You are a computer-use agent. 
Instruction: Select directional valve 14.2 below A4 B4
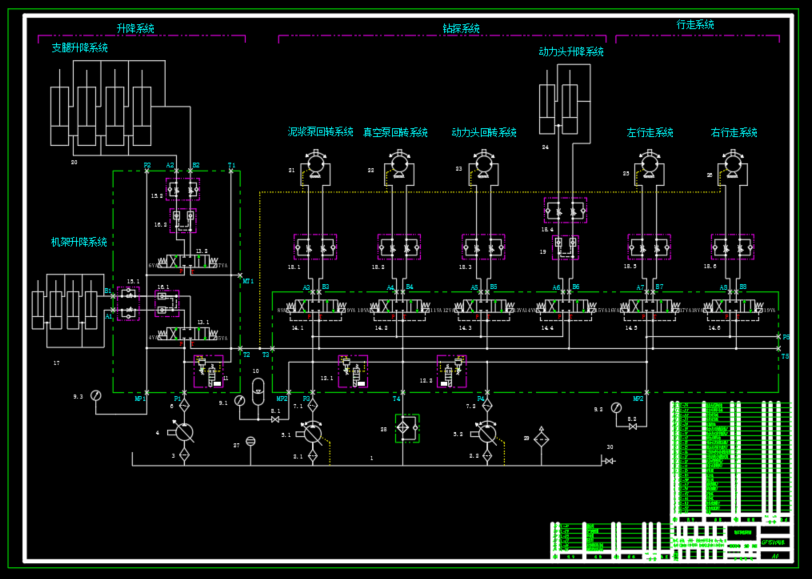pyautogui.click(x=399, y=308)
